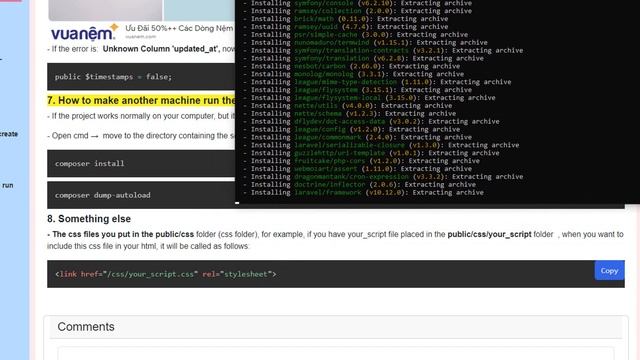The image size is (640, 360).
Task: Click the 'create' link in left sidebar
Action: (9, 134)
